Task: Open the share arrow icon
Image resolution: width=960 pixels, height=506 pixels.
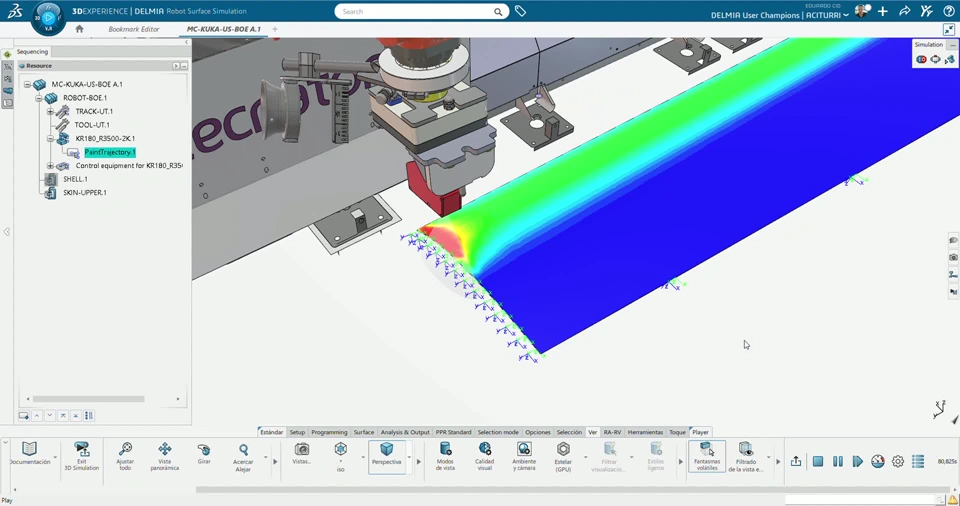Action: click(x=904, y=12)
